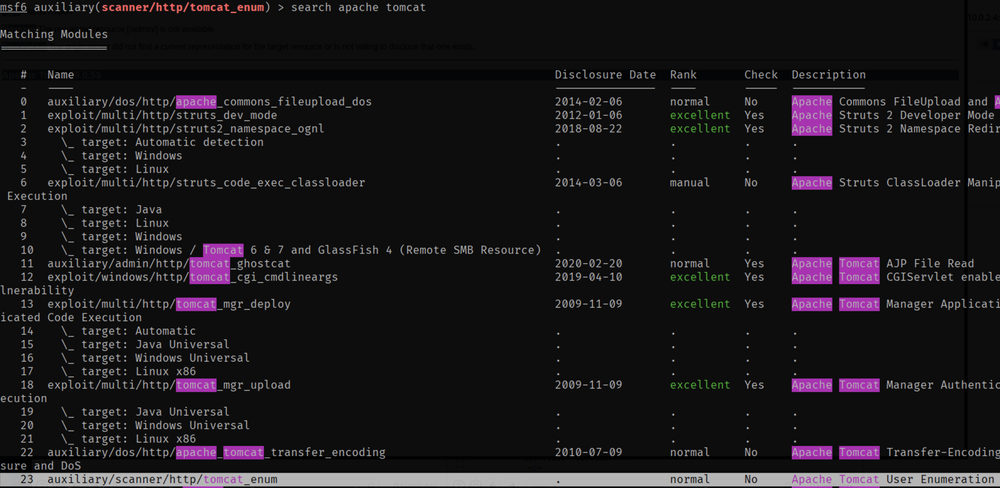Click 'Apache Tomcat User Enumeration' description
Screen dimensions: 1000x488
click(893, 479)
